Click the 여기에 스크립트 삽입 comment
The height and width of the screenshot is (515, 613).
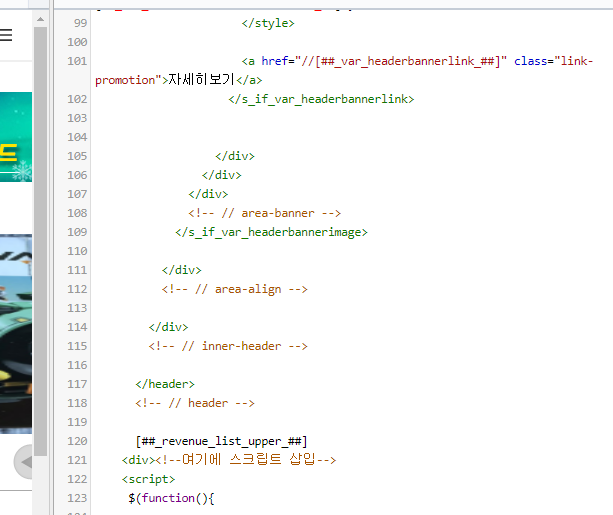246,459
